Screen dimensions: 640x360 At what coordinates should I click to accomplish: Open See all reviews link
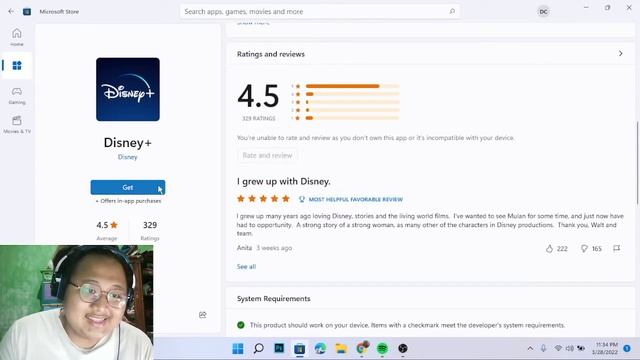[x=246, y=267]
